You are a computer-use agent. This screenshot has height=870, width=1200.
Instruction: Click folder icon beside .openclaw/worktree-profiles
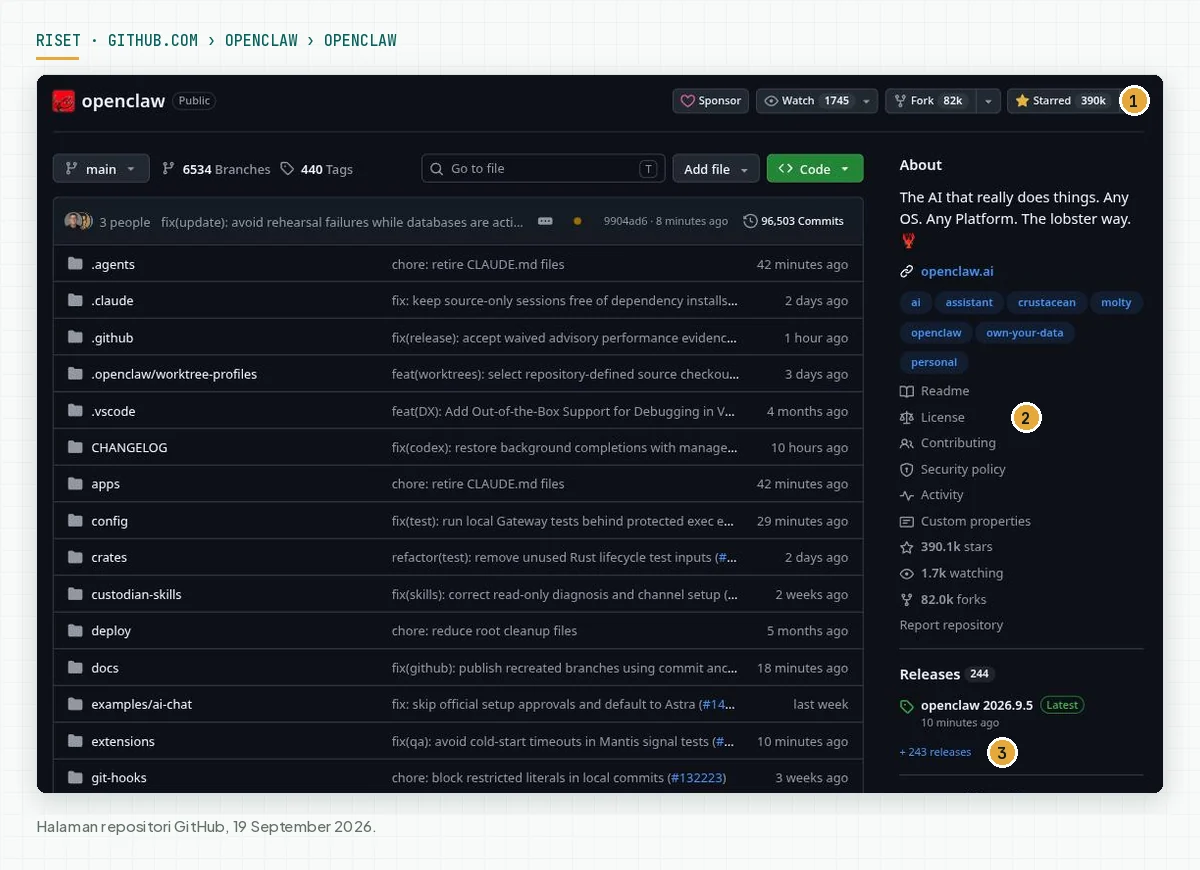pyautogui.click(x=75, y=374)
